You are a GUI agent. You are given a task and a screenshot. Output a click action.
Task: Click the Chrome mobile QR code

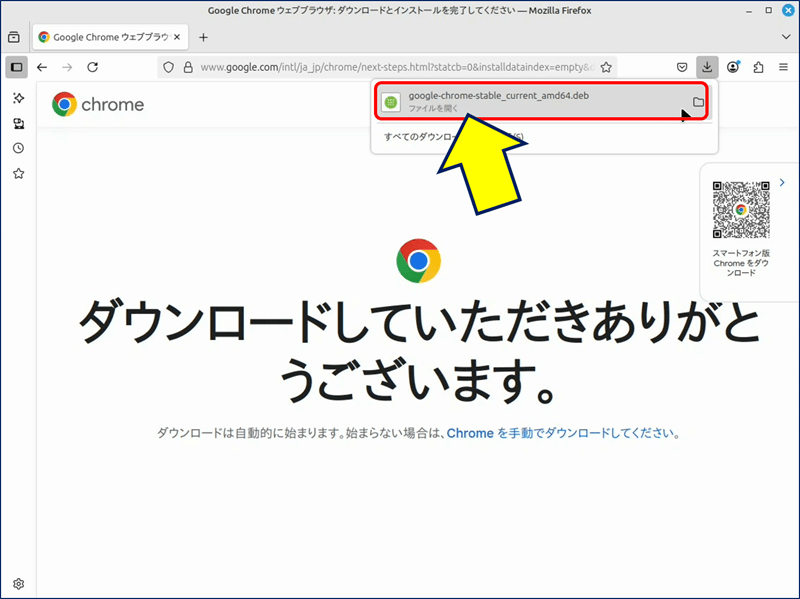[x=741, y=210]
